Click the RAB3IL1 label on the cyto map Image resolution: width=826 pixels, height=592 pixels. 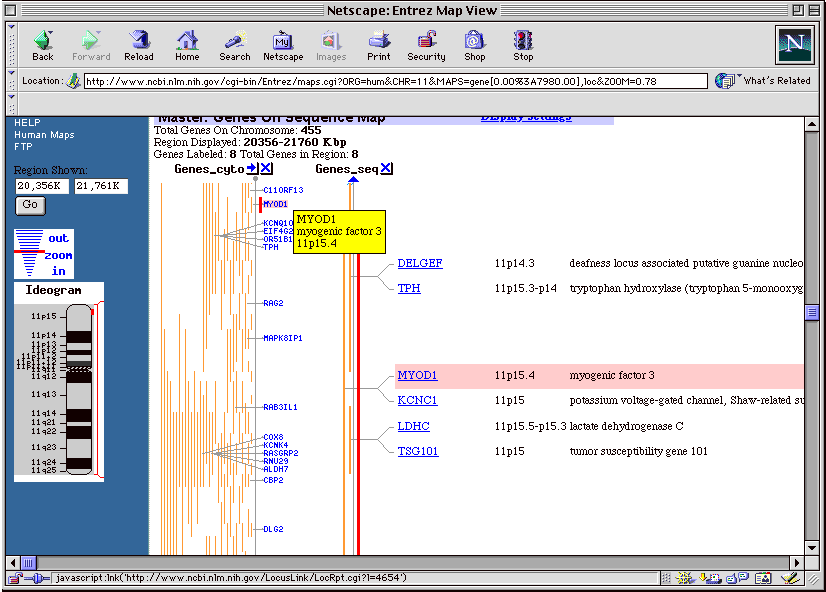280,407
